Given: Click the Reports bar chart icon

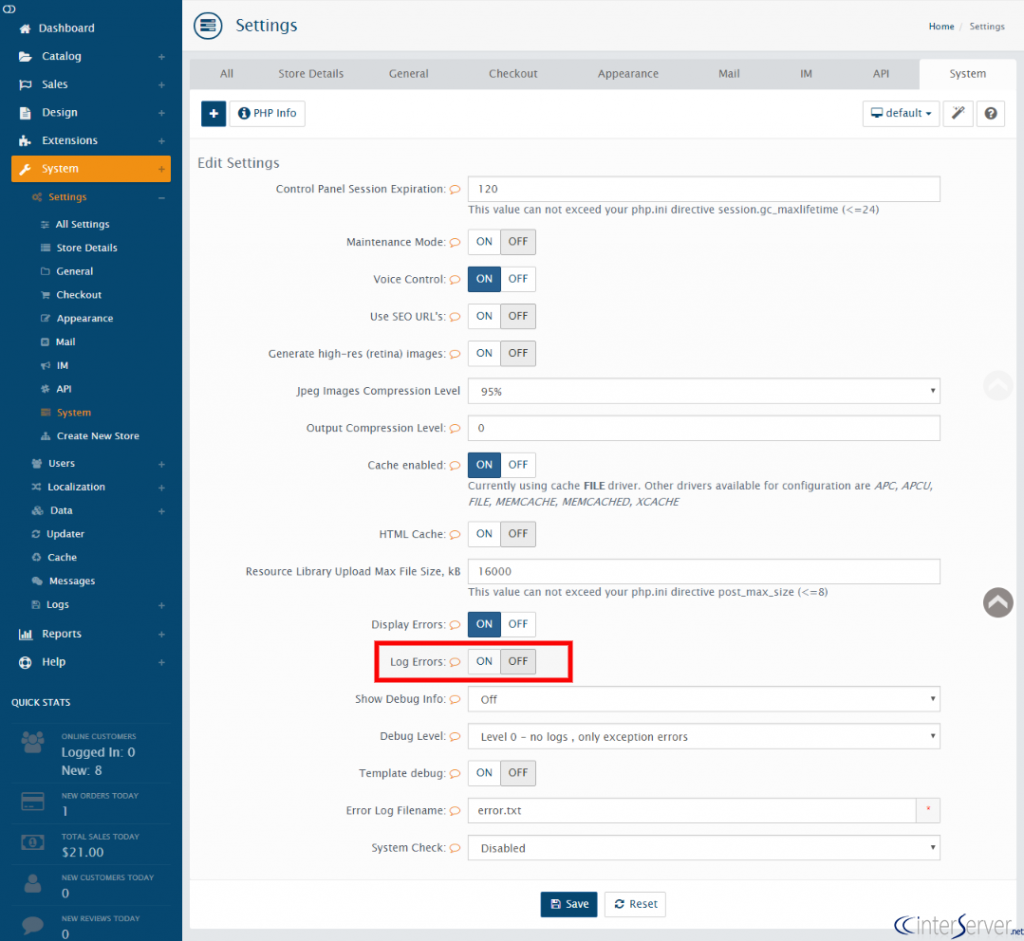Looking at the screenshot, I should (x=25, y=634).
